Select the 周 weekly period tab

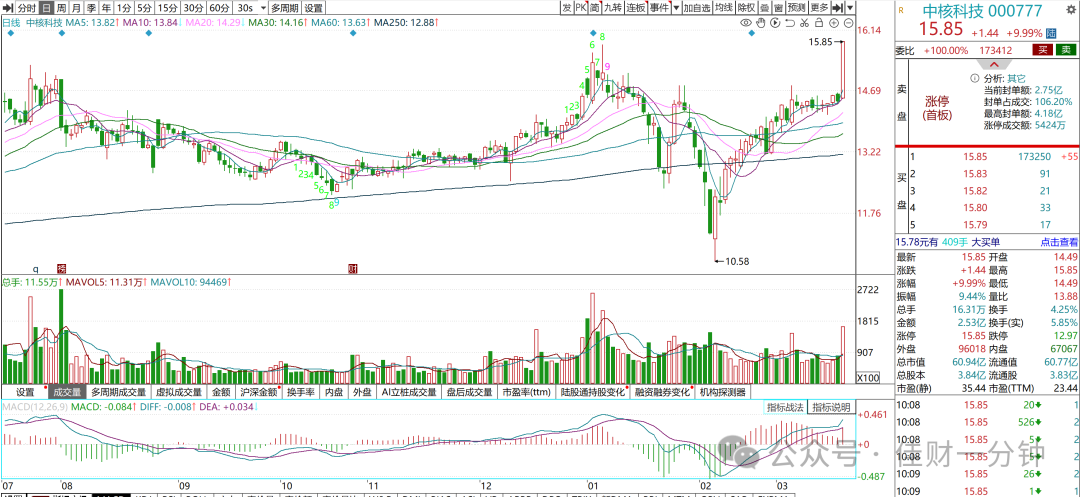click(x=61, y=8)
